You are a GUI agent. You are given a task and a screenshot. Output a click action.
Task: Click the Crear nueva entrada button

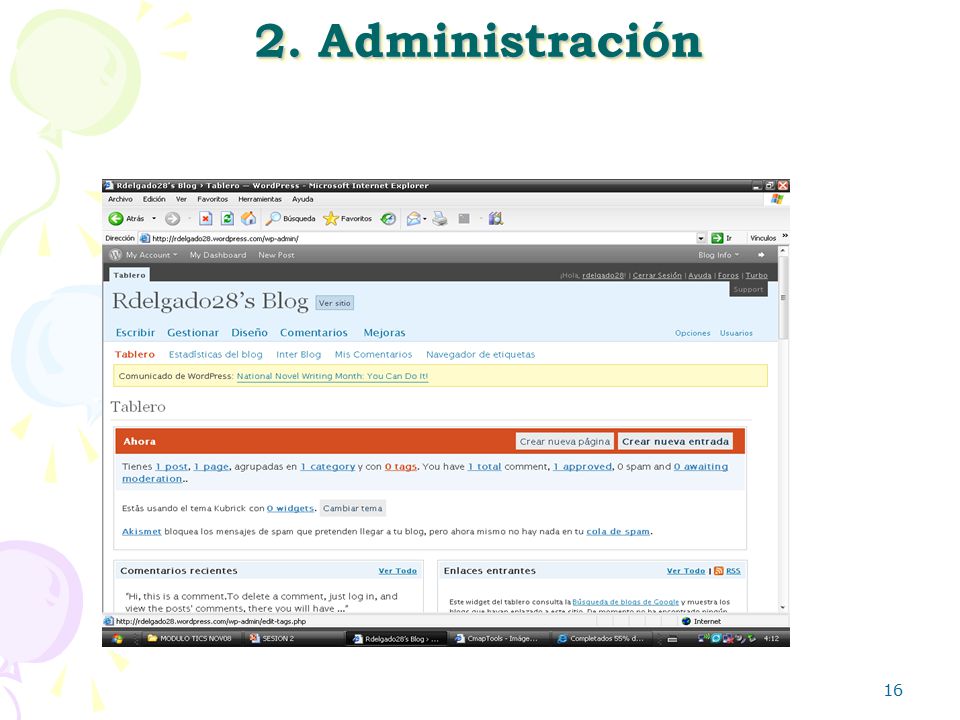(675, 441)
